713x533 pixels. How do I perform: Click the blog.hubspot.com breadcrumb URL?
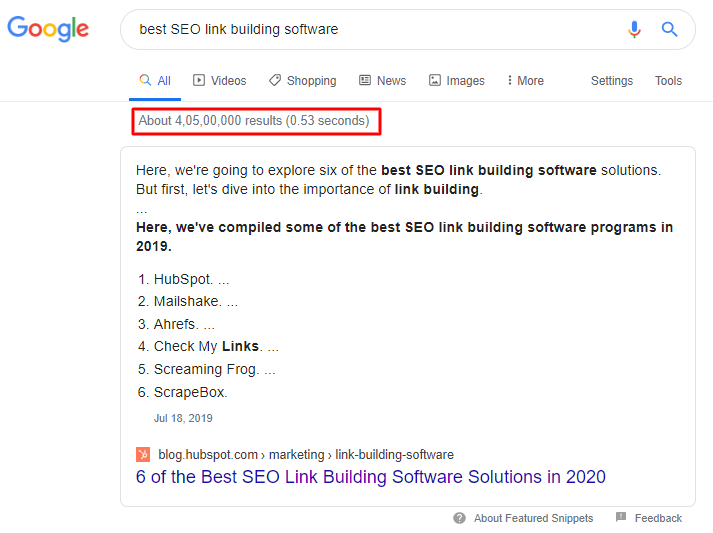tap(306, 455)
